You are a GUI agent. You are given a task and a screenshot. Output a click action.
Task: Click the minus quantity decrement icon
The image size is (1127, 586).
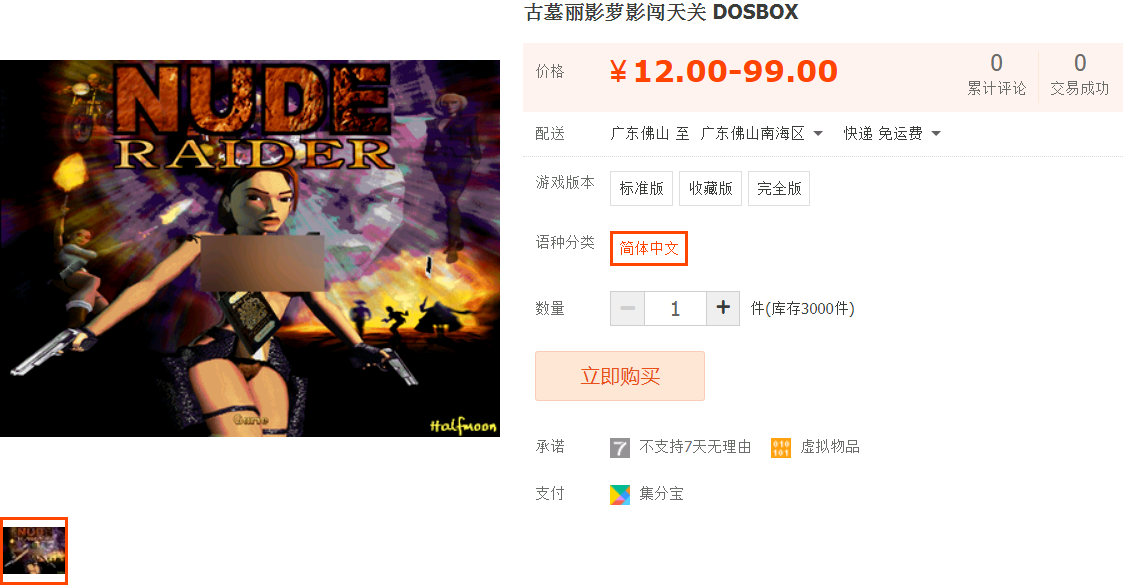pos(627,308)
